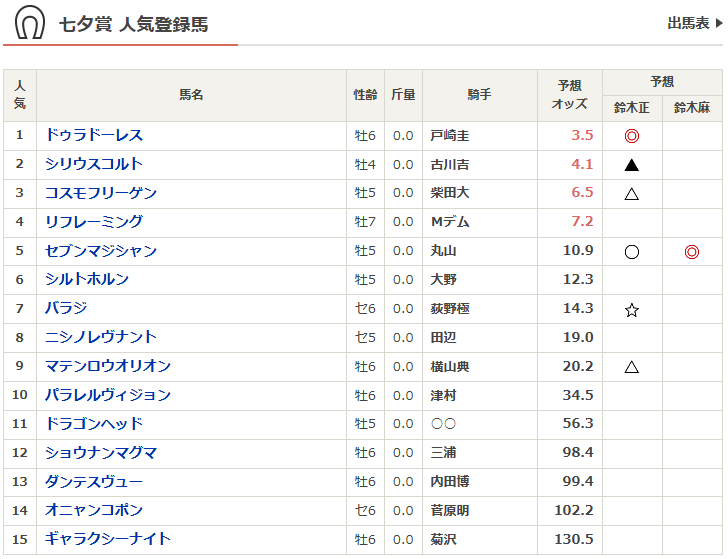Click the red double-circle mark for ドゥラドーレス

[631, 136]
